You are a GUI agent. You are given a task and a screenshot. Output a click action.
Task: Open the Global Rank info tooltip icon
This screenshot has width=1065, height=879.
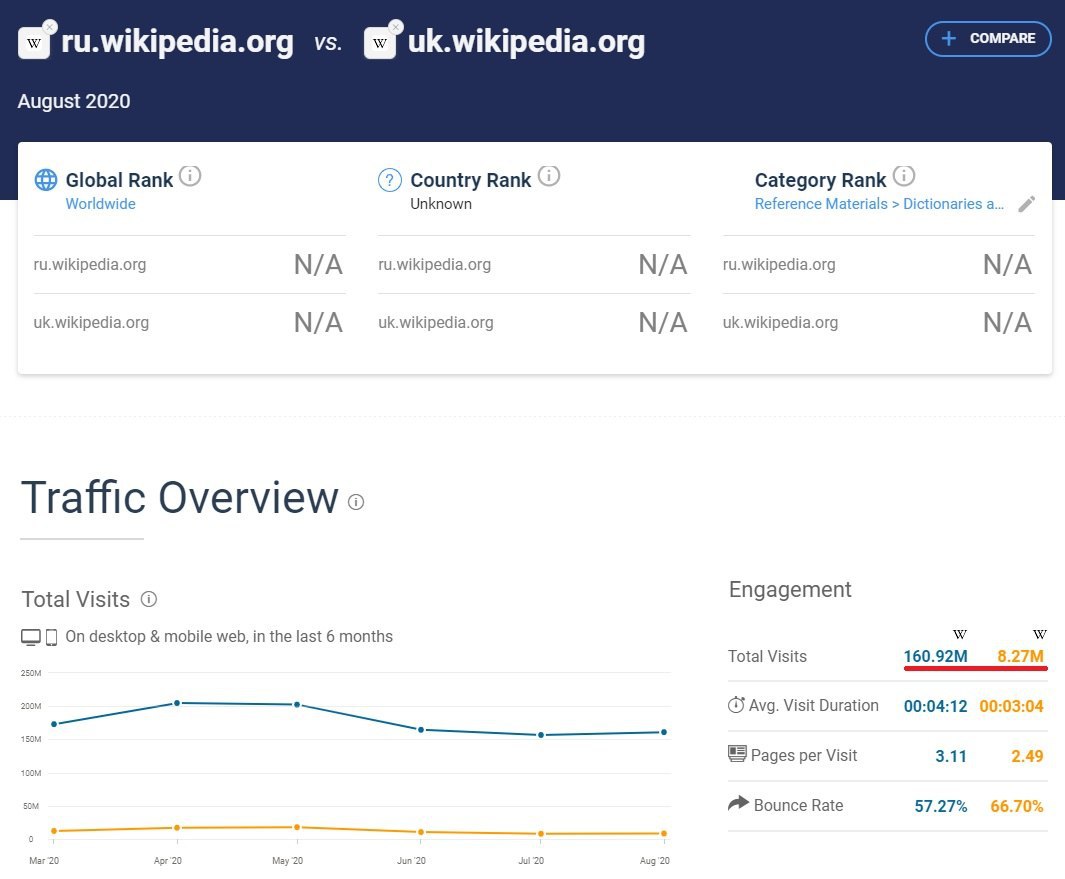coord(190,176)
